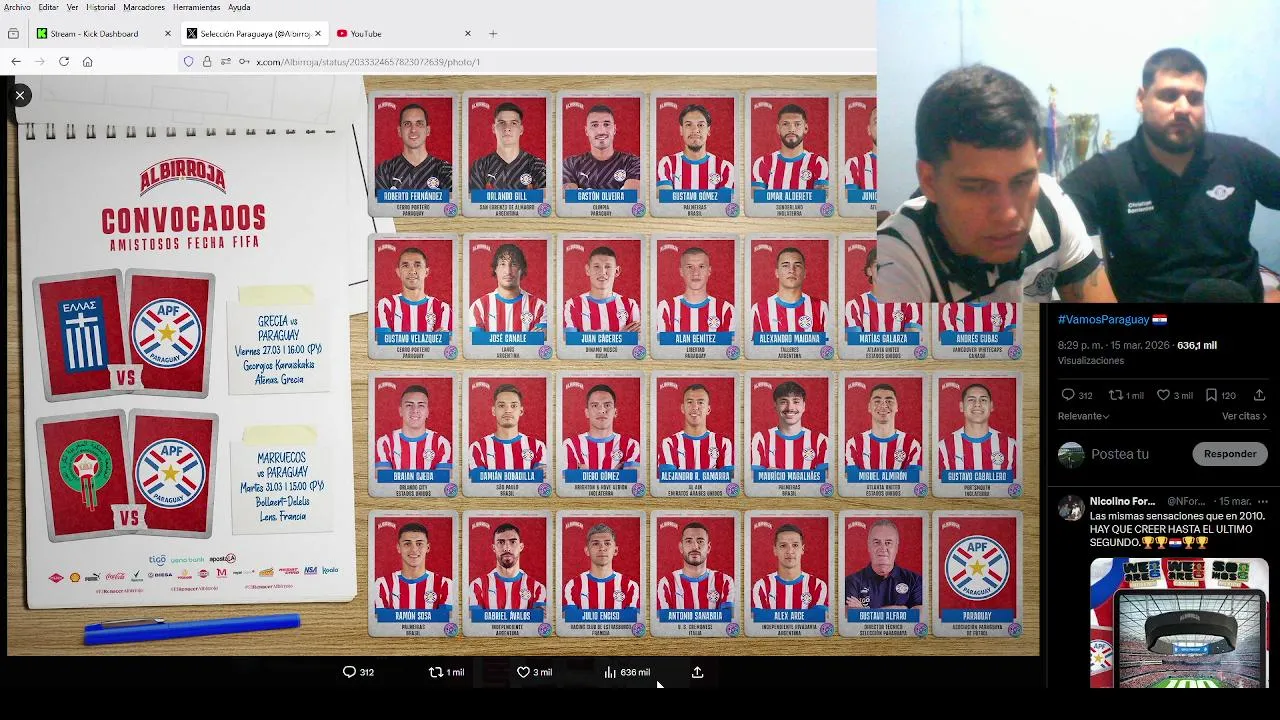Screen dimensions: 1280x720
Task: Open the tracking protection shield icon
Action: (188, 61)
